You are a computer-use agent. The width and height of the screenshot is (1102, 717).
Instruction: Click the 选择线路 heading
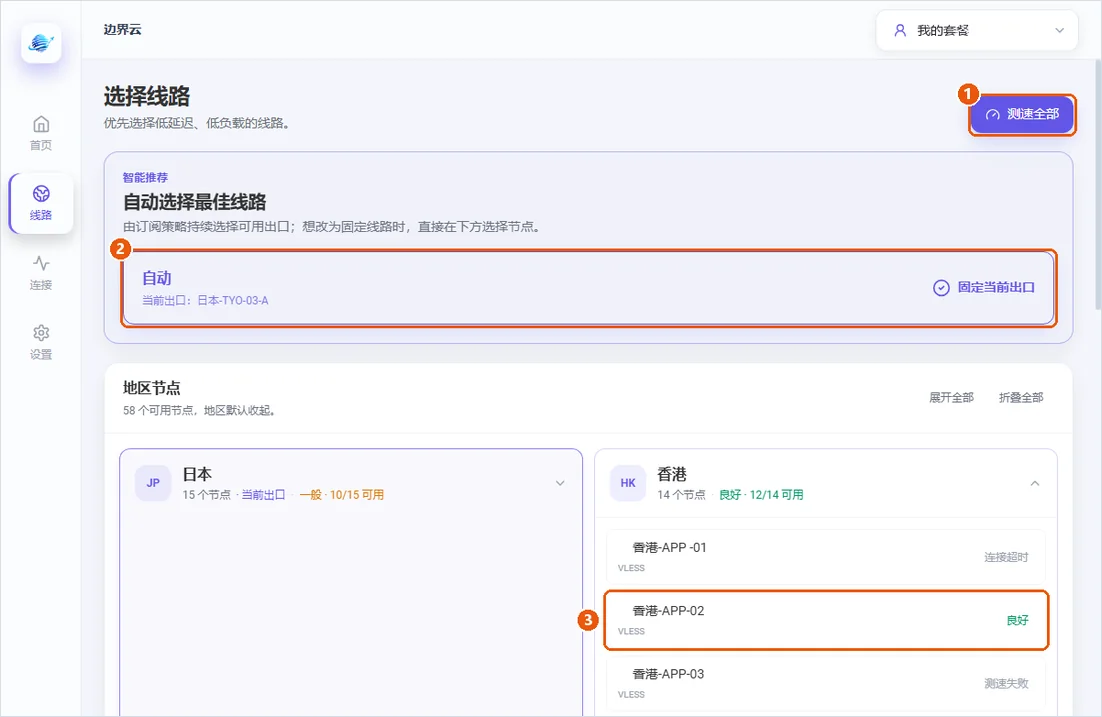click(147, 96)
